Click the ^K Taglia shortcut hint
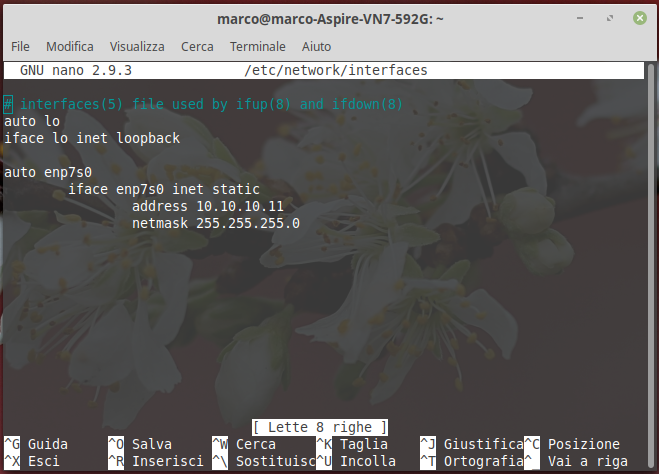The height and width of the screenshot is (474, 659). (352, 444)
